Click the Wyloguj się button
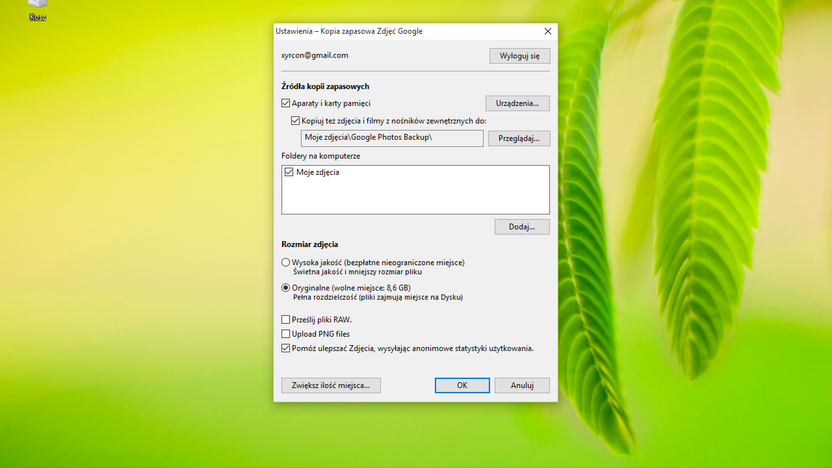 pyautogui.click(x=519, y=56)
